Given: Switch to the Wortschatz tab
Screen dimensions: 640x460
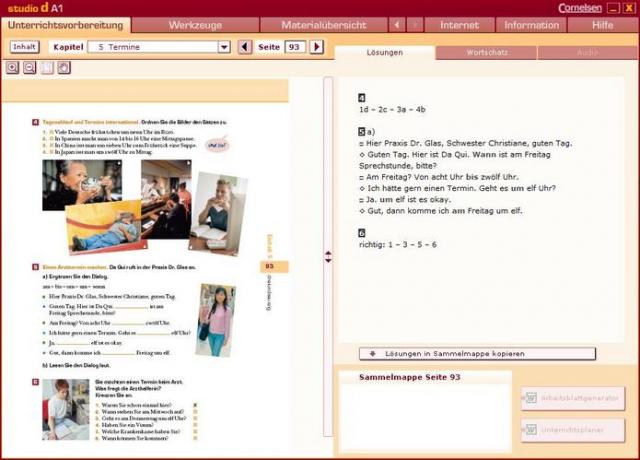Looking at the screenshot, I should 486,51.
